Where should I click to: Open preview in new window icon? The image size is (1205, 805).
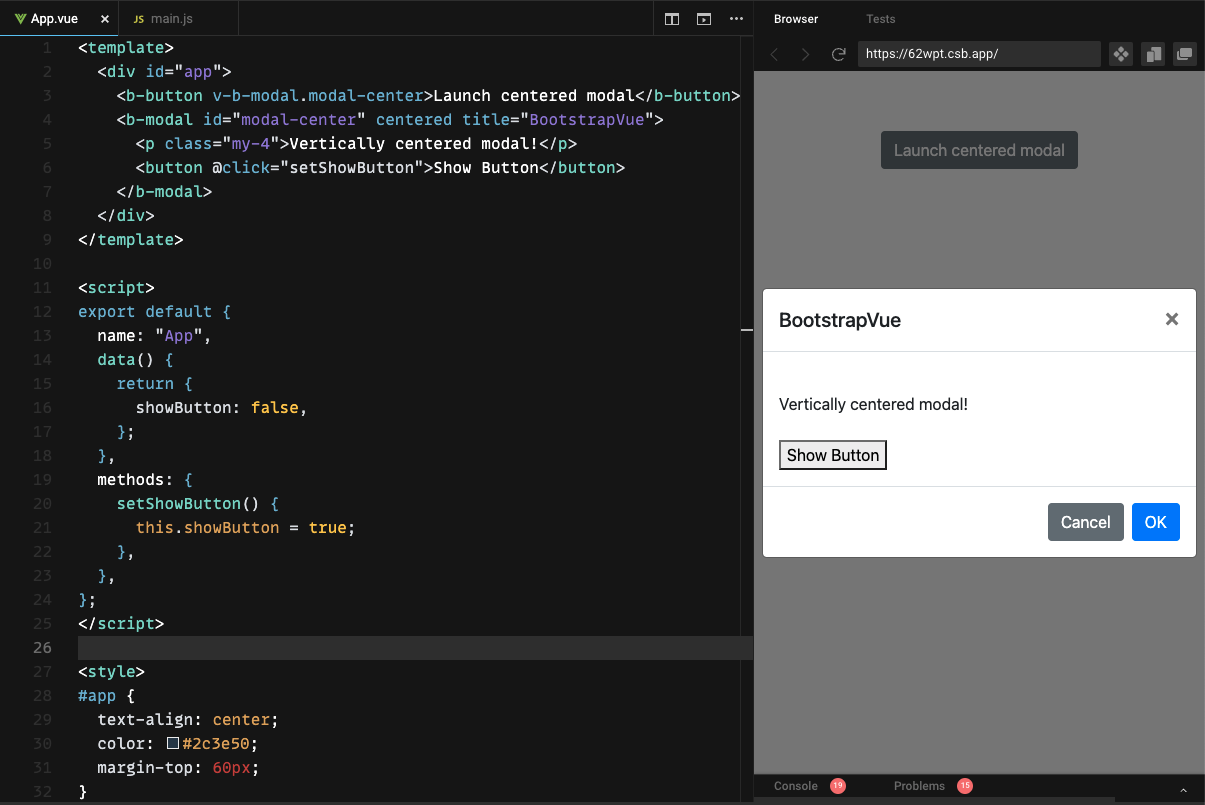1185,54
